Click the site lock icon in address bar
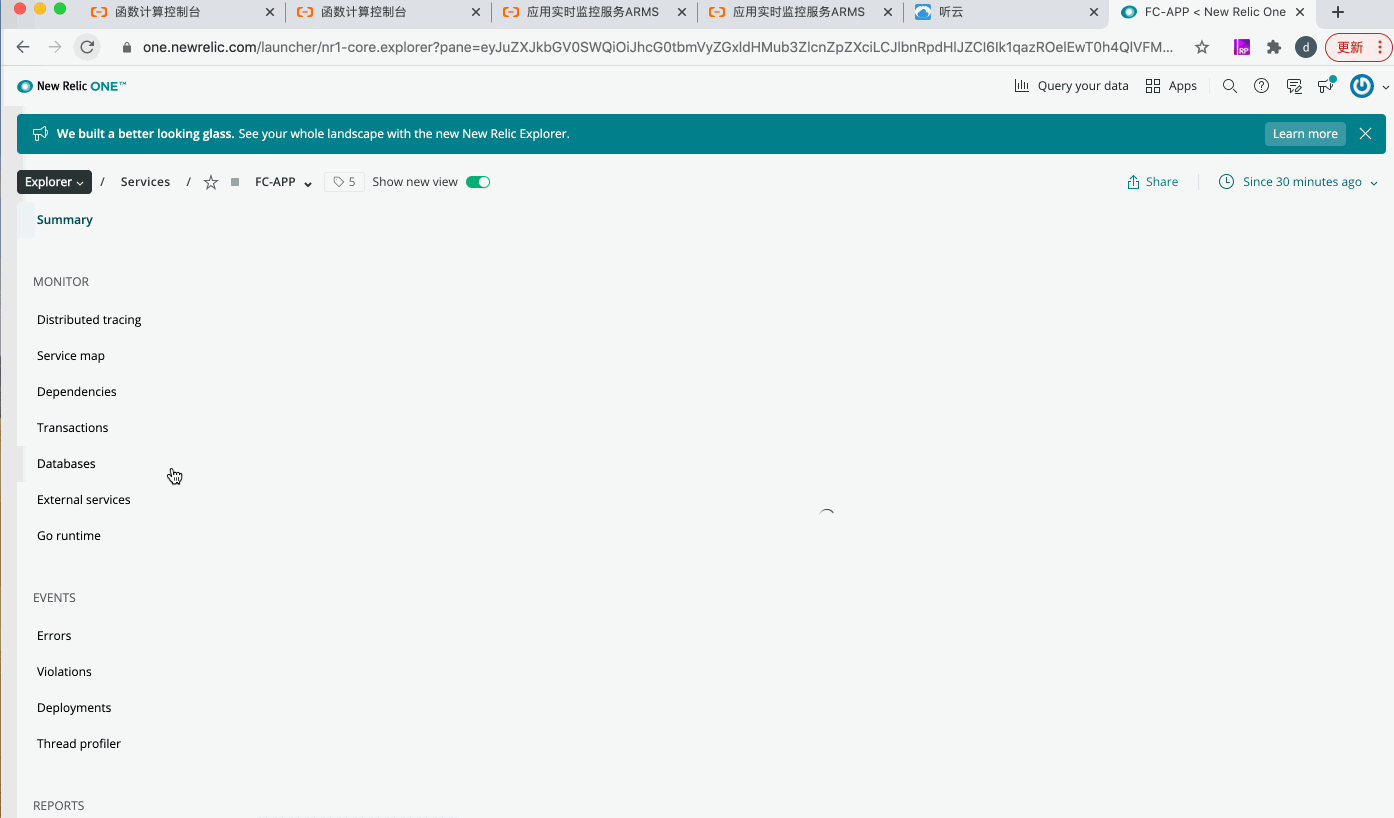The image size is (1394, 818). (127, 47)
